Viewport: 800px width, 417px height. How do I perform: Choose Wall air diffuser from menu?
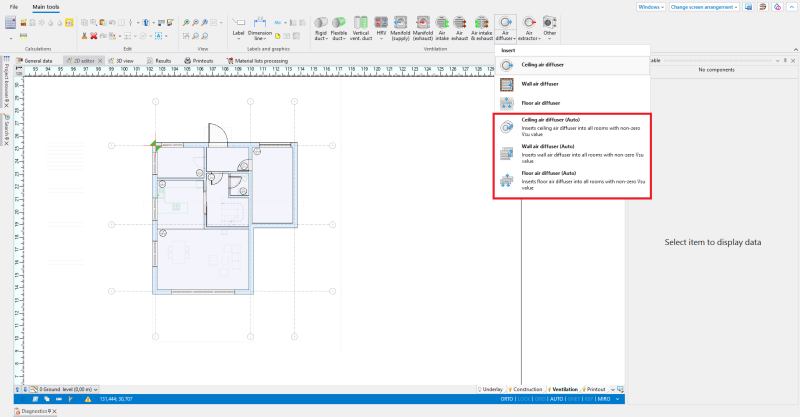(572, 84)
